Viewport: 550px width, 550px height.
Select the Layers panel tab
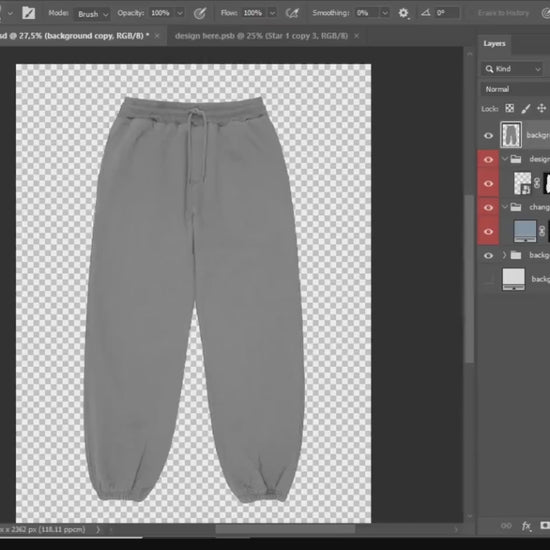click(494, 44)
